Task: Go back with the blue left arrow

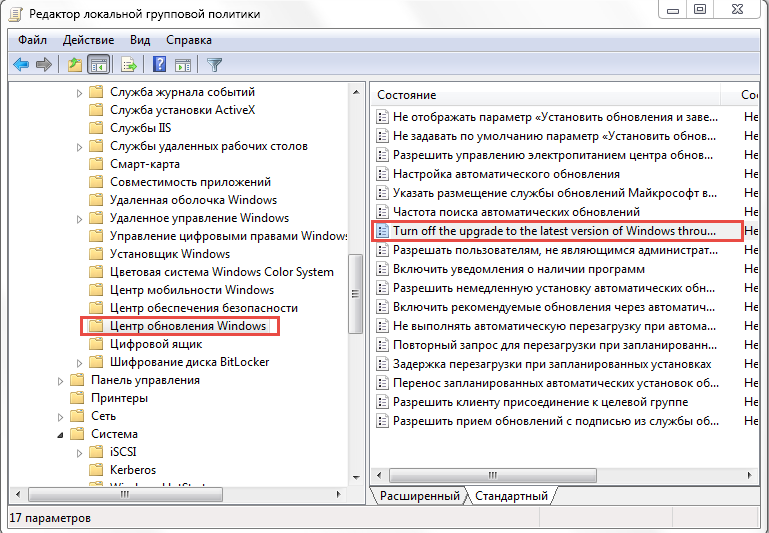Action: pos(21,64)
